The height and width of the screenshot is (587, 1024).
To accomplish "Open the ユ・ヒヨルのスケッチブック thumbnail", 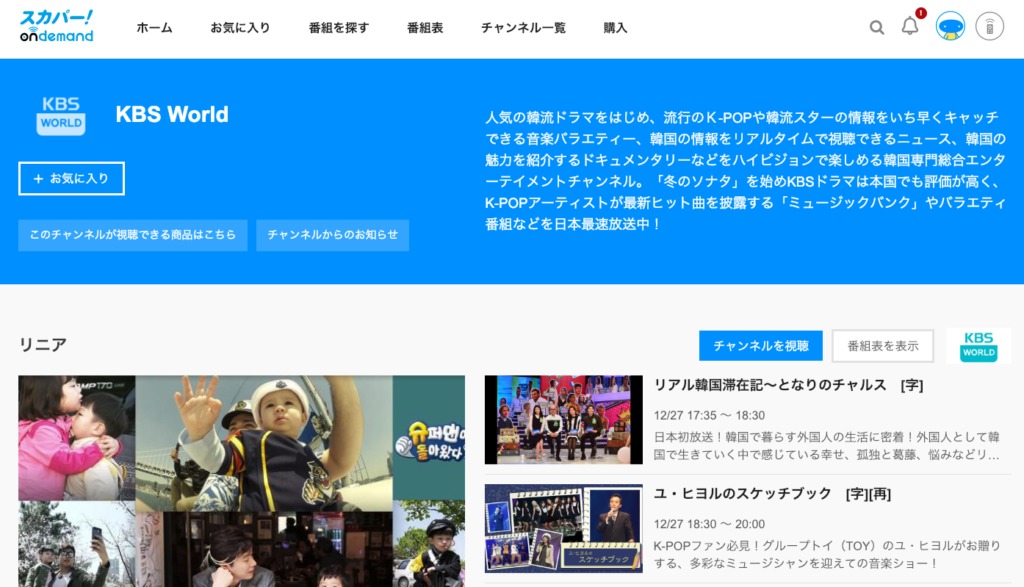I will [x=564, y=528].
